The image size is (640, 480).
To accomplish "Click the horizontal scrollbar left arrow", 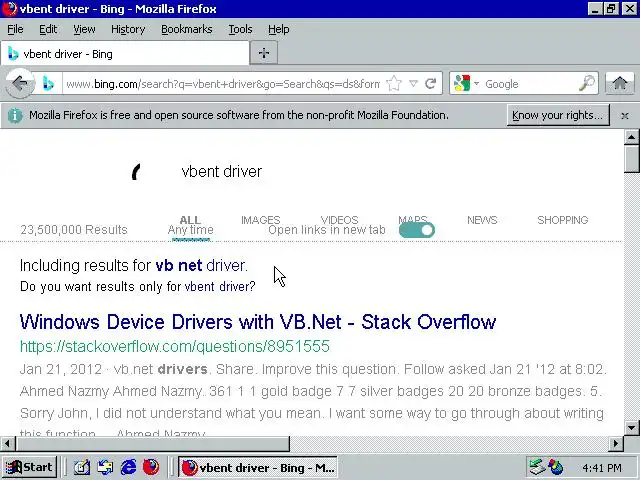I will coord(7,443).
